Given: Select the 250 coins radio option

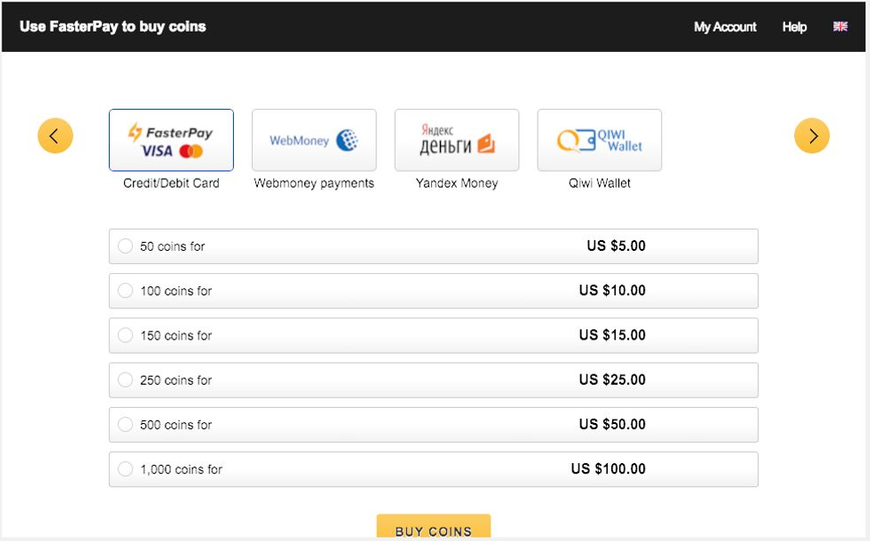Looking at the screenshot, I should tap(125, 380).
